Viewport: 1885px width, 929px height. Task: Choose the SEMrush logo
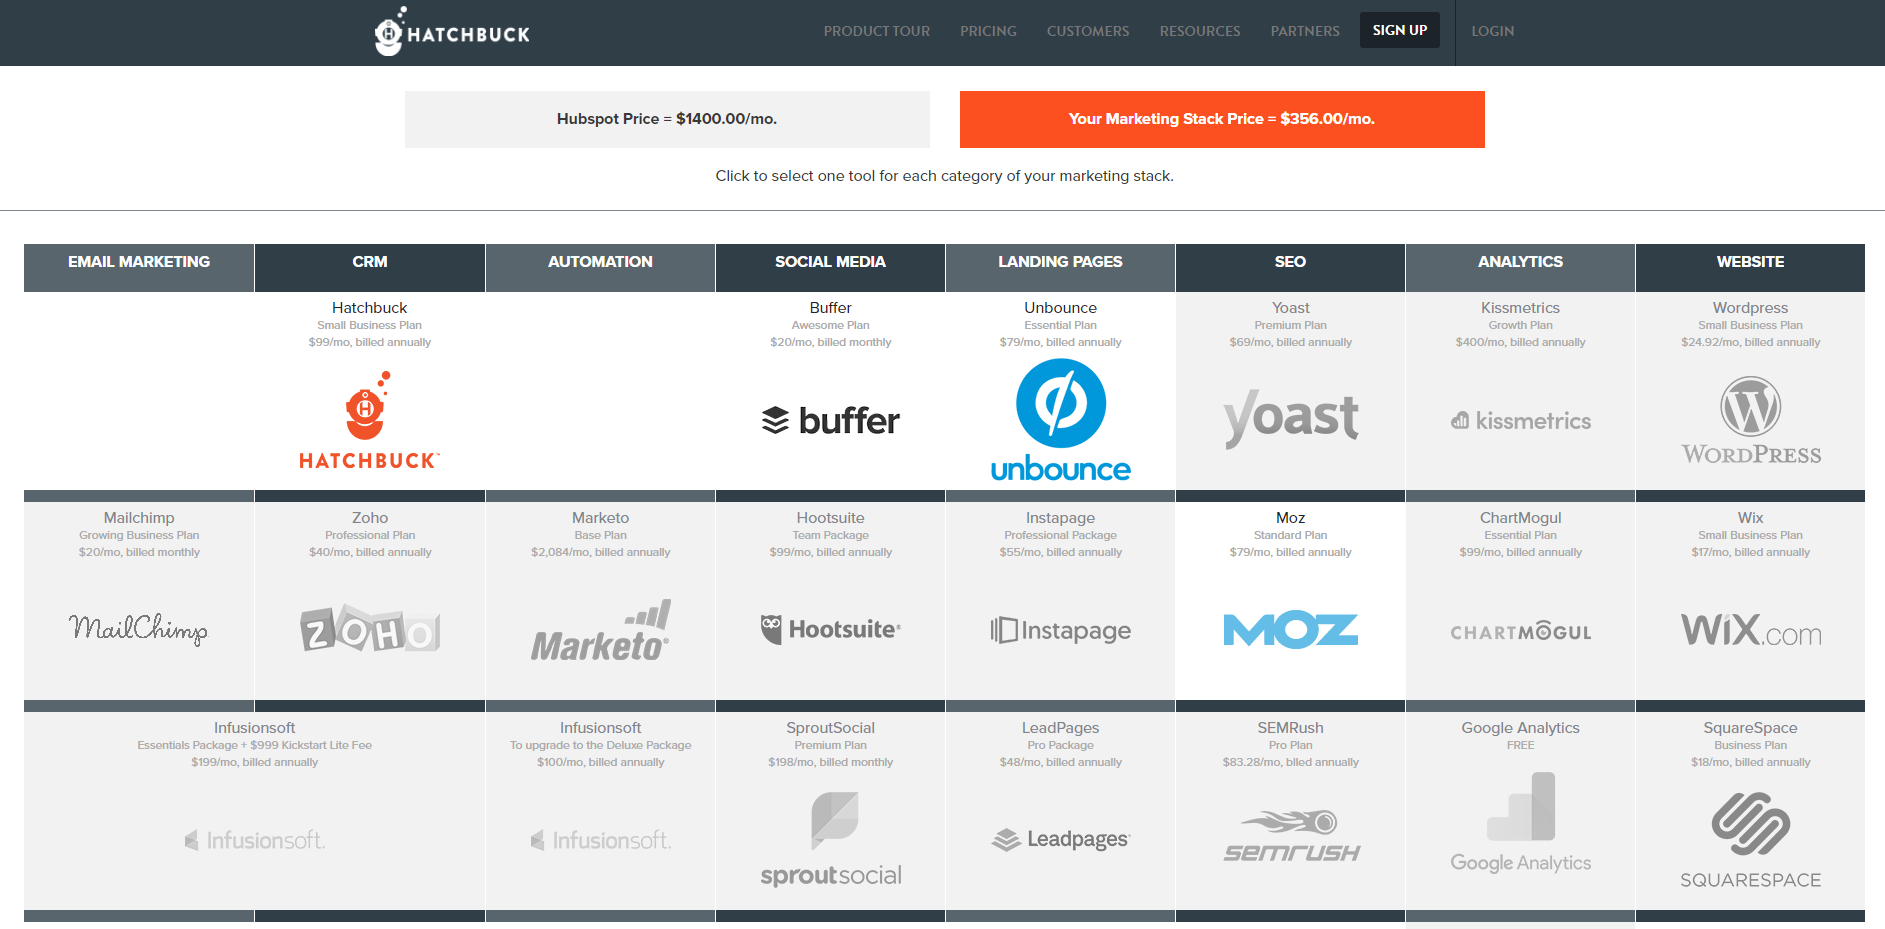(x=1290, y=837)
